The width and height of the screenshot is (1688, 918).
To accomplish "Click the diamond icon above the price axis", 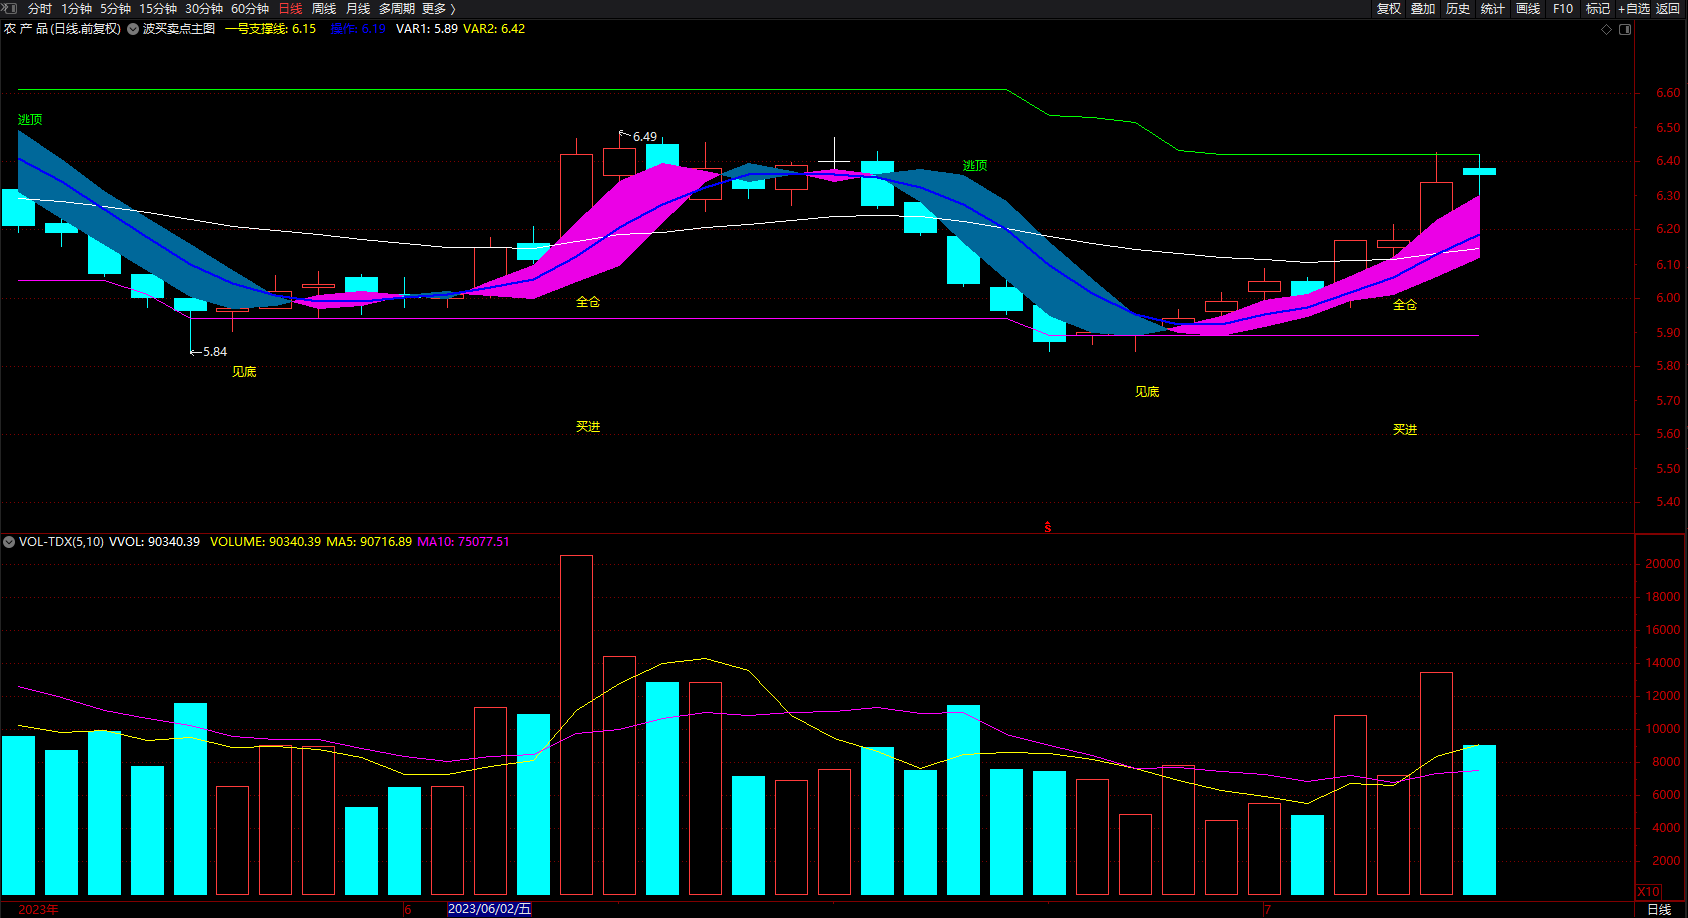I will coord(1606,29).
